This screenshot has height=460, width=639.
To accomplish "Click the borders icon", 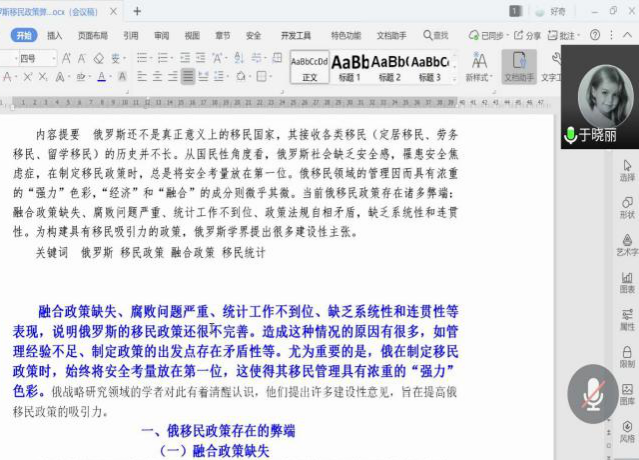I will tap(261, 76).
